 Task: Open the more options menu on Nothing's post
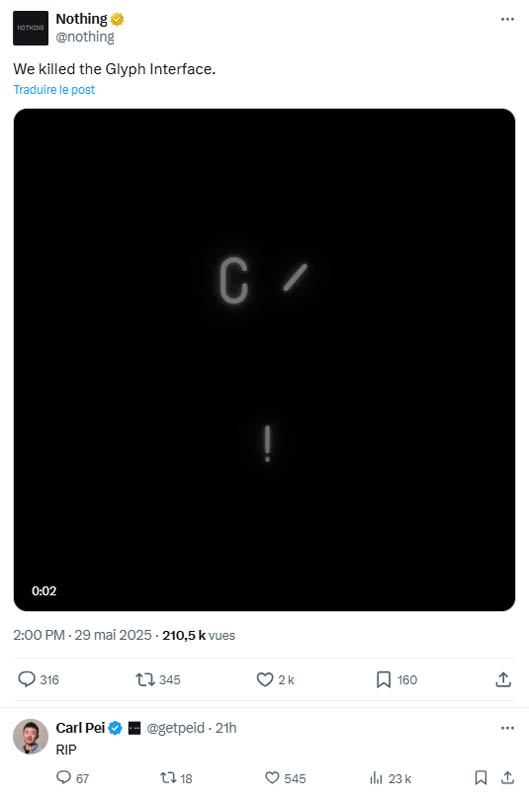click(x=507, y=19)
